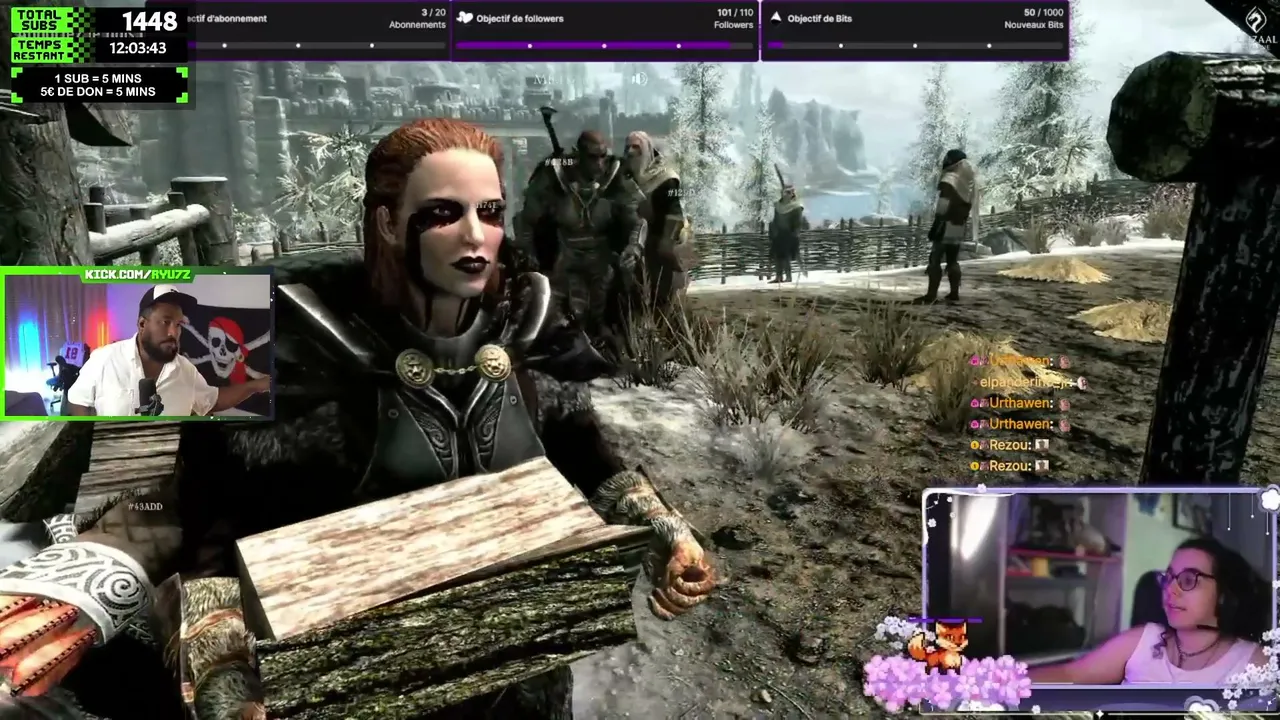
Task: Click the Objectif de followers progress bar
Action: pyautogui.click(x=604, y=45)
